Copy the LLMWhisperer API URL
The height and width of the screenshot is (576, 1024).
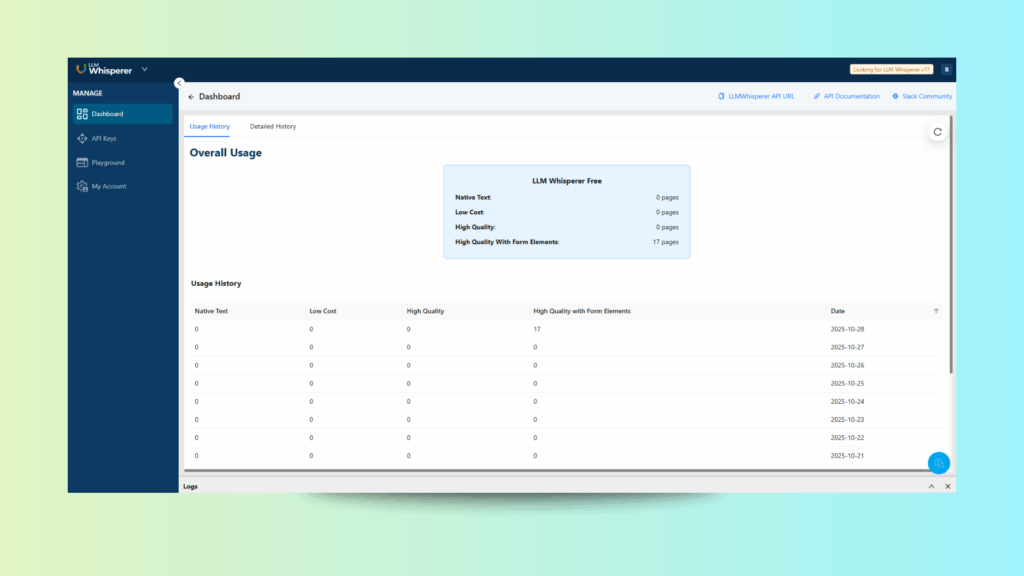click(x=757, y=97)
